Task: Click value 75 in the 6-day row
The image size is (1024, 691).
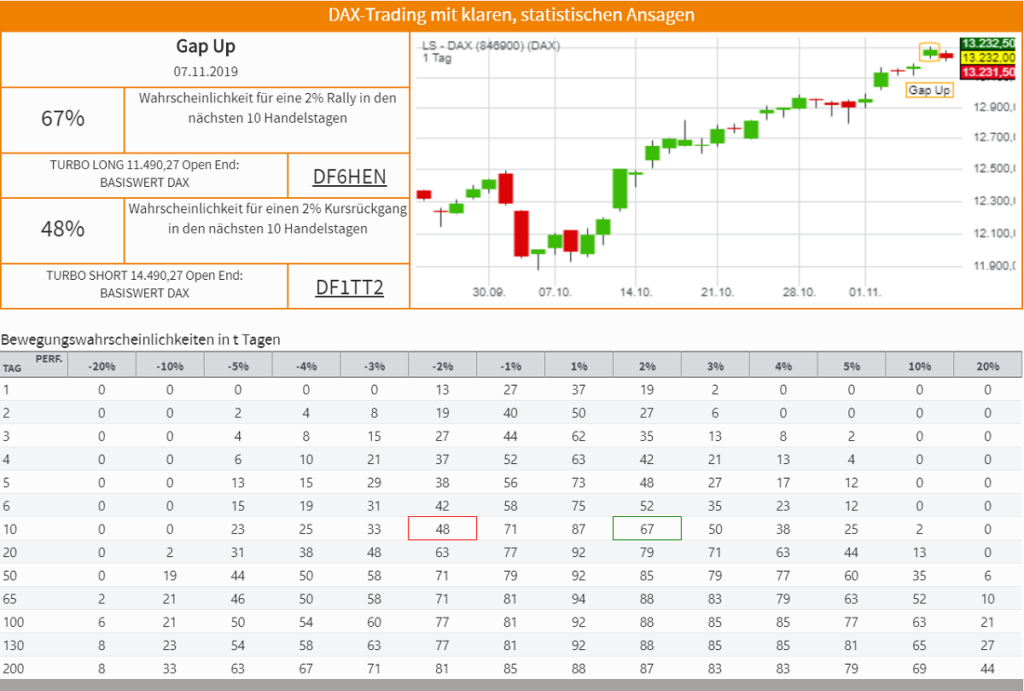Action: tap(579, 506)
